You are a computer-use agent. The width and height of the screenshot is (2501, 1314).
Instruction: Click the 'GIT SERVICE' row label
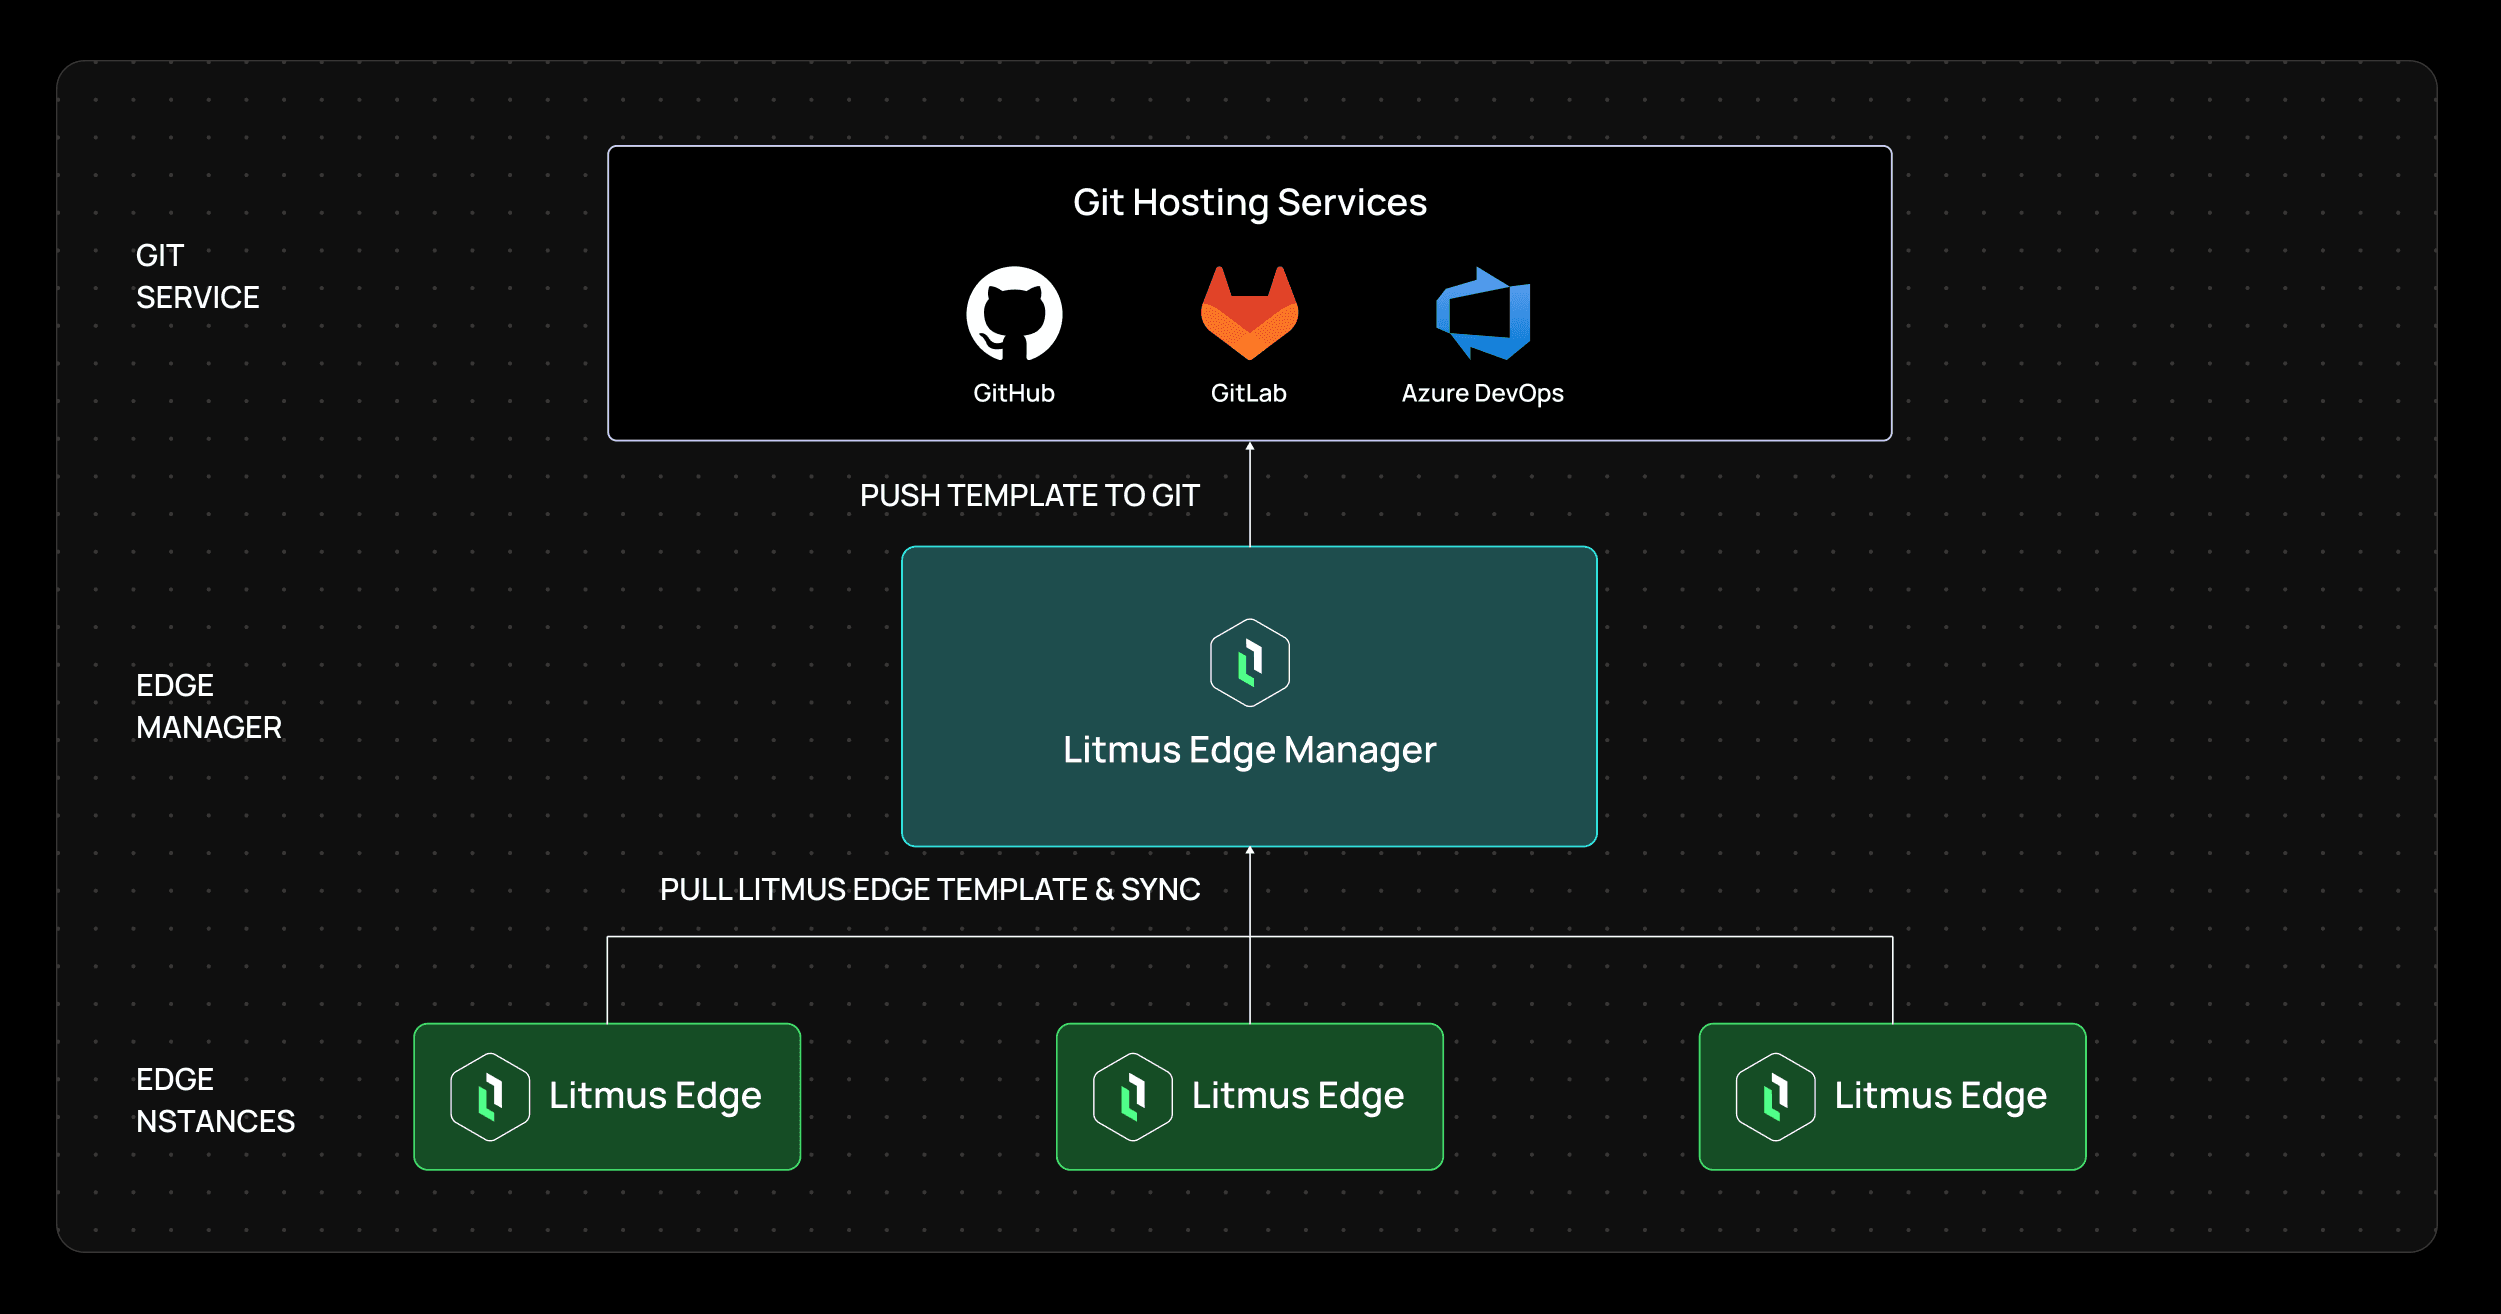pyautogui.click(x=197, y=276)
